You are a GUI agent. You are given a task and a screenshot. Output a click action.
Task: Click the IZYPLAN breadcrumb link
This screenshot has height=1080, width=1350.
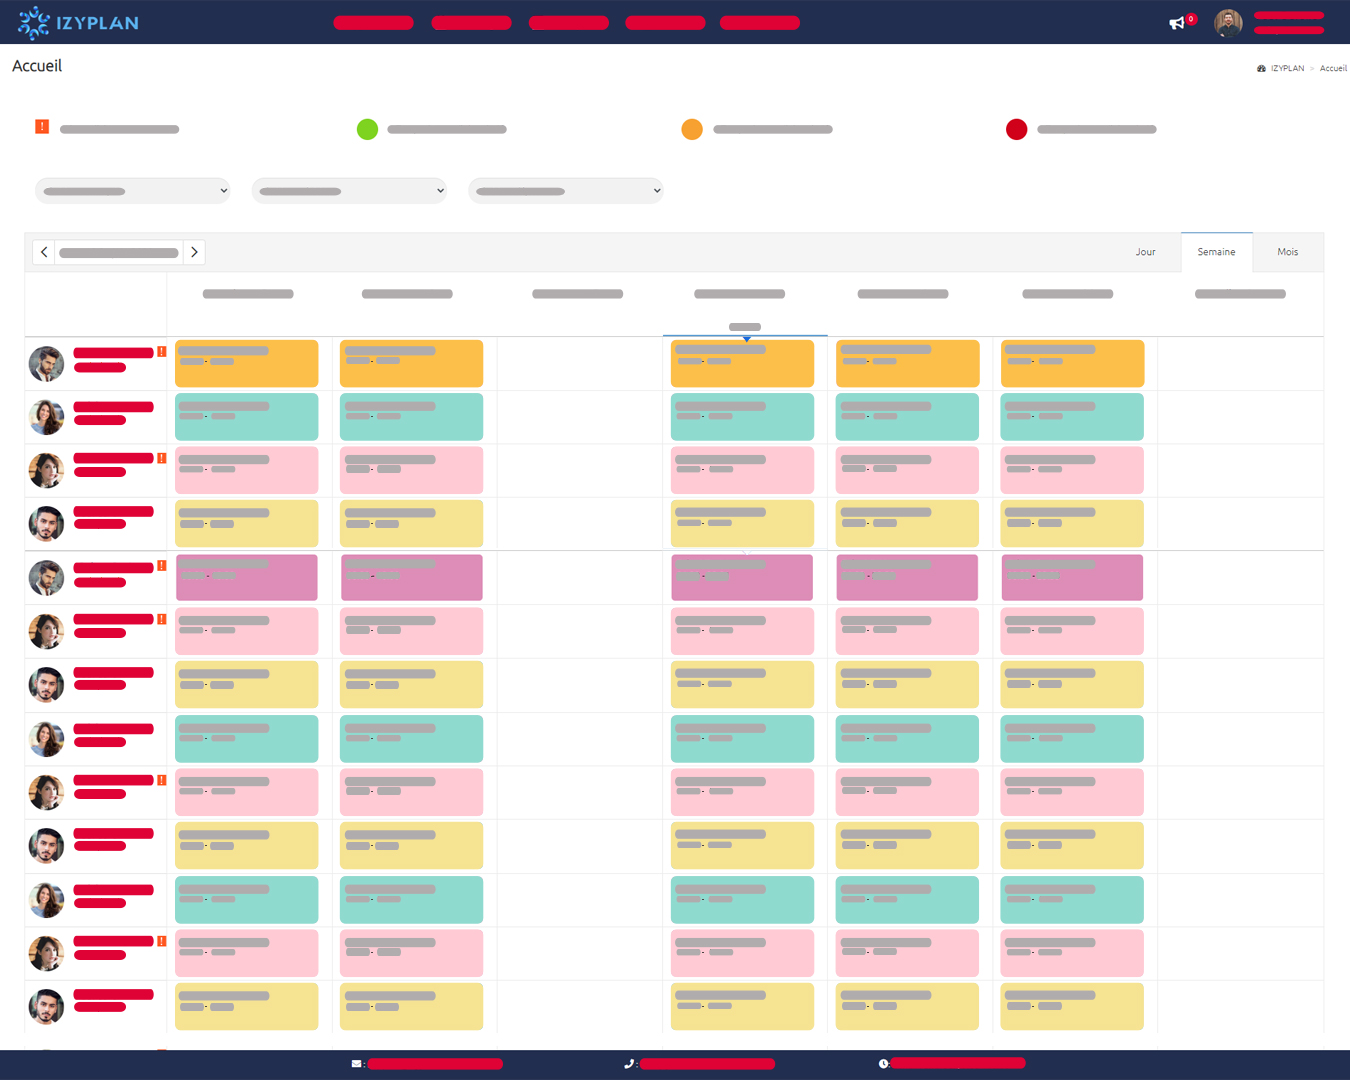pos(1287,69)
